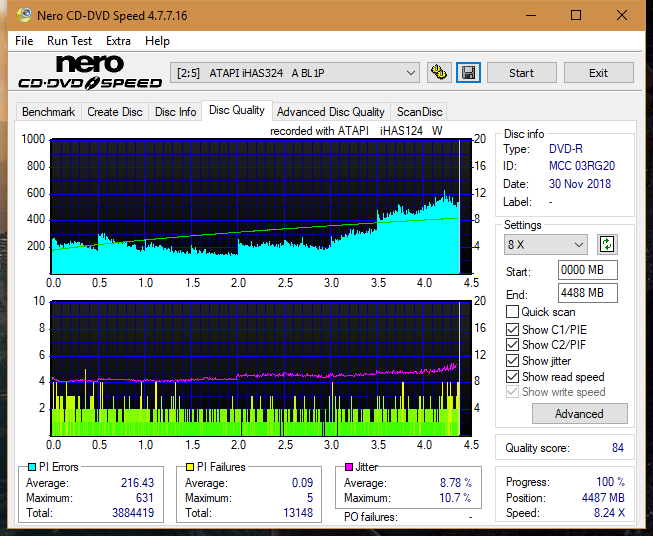Click the Nero app icon in title bar
653x536 pixels.
coord(24,15)
